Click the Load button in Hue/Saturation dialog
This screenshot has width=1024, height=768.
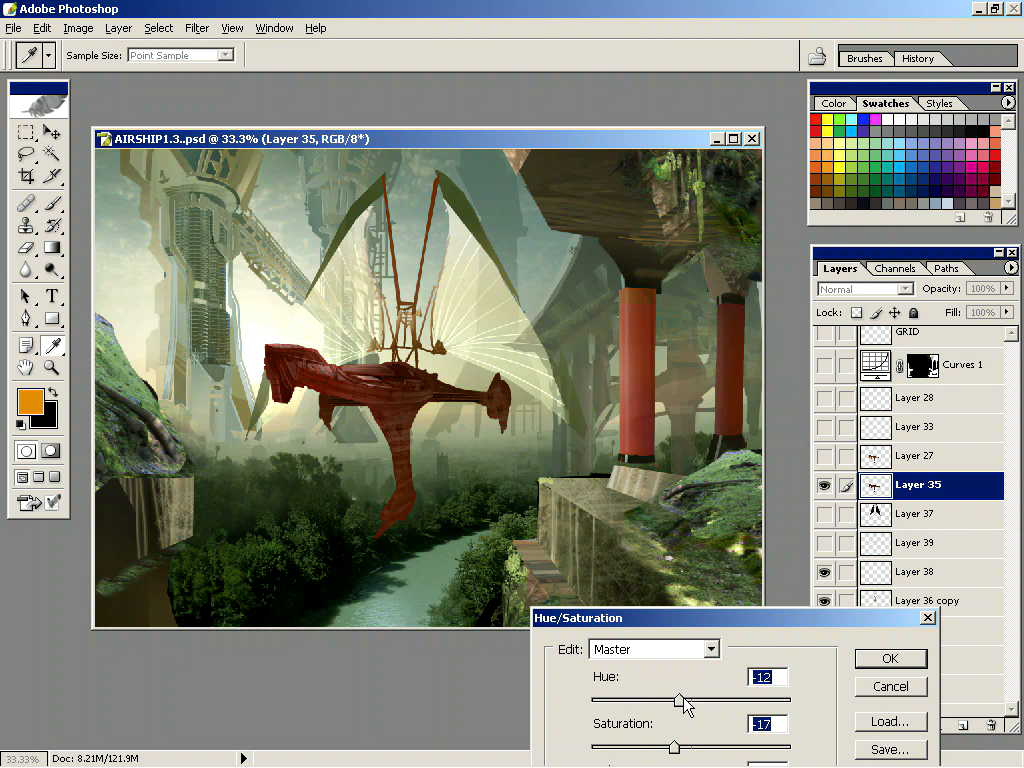pos(890,721)
